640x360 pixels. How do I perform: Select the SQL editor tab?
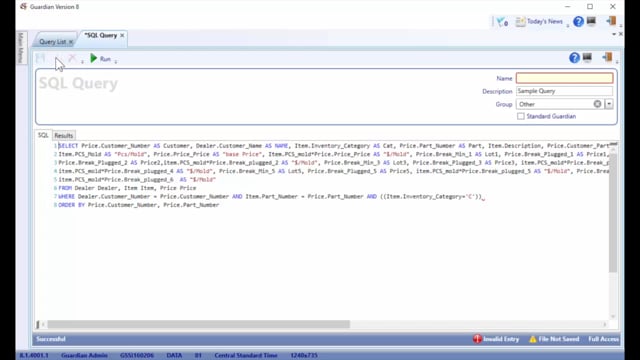pyautogui.click(x=43, y=135)
